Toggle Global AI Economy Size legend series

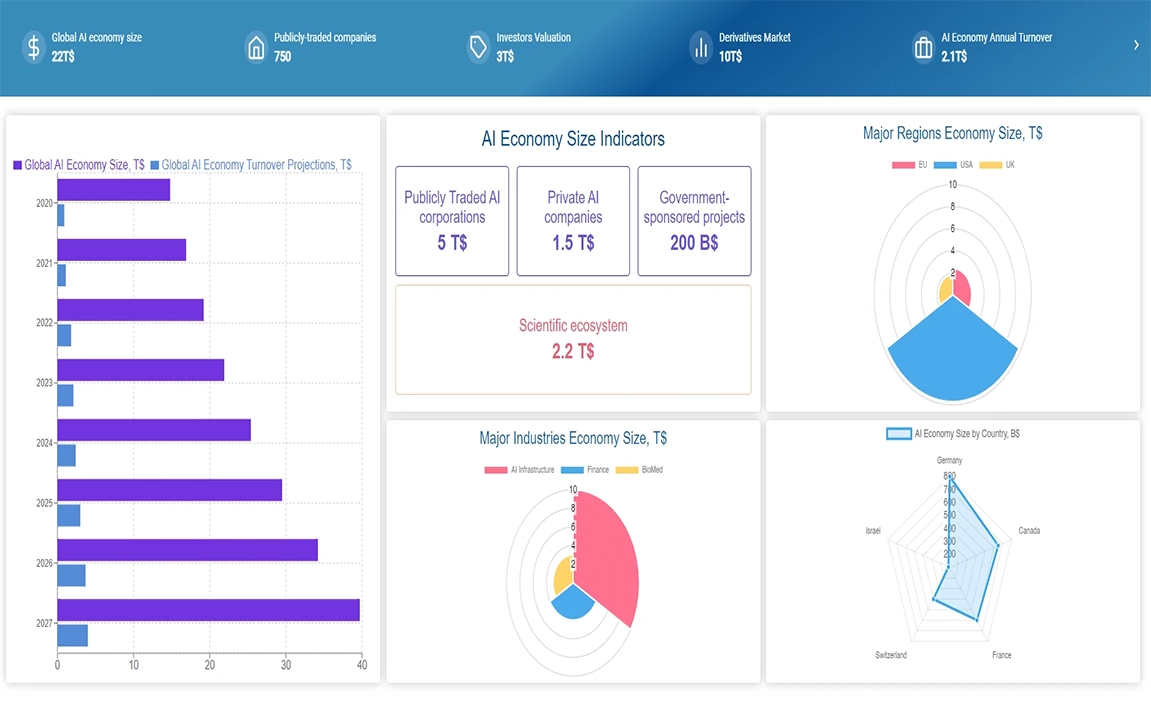[x=79, y=165]
